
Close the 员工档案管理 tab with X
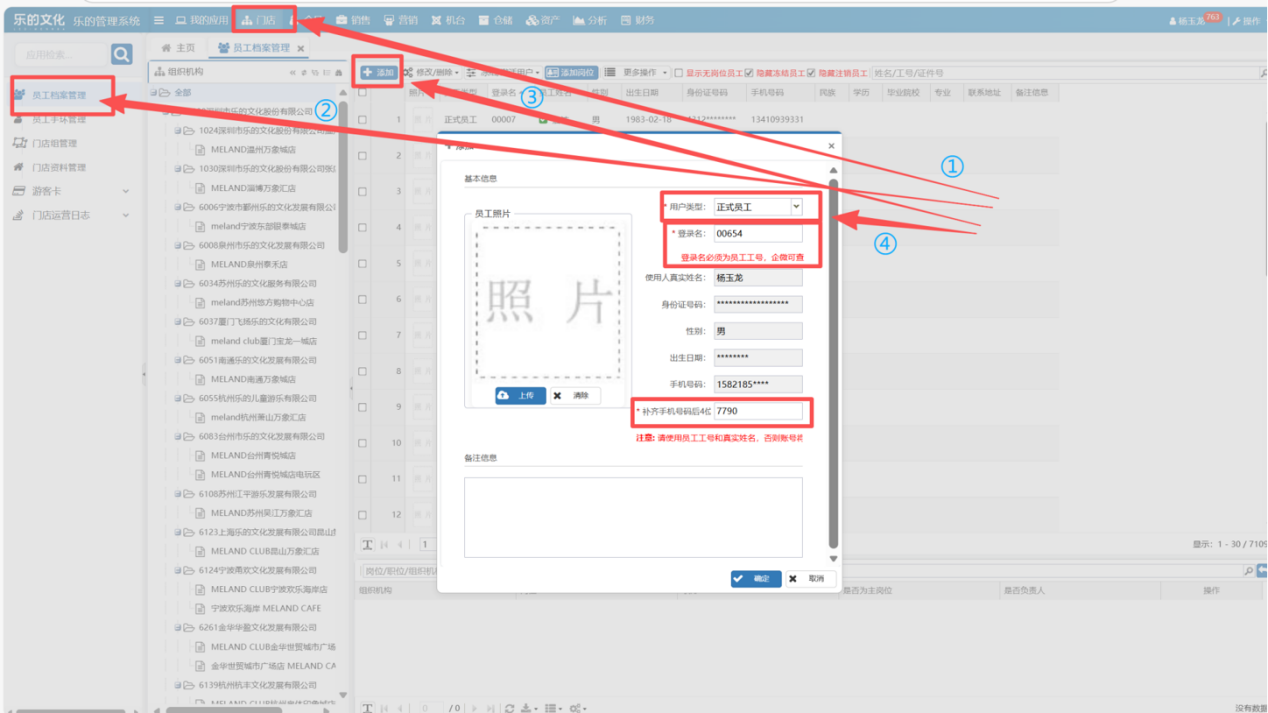301,48
